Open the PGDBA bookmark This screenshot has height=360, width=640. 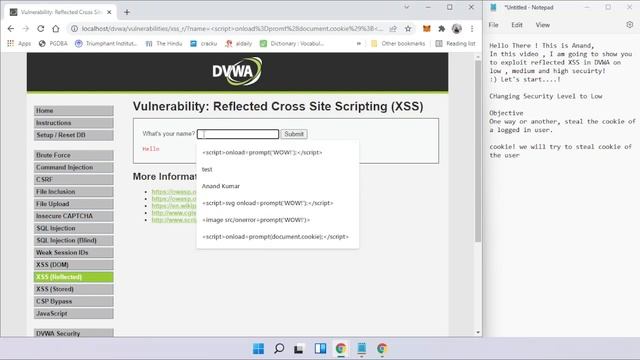53,43
